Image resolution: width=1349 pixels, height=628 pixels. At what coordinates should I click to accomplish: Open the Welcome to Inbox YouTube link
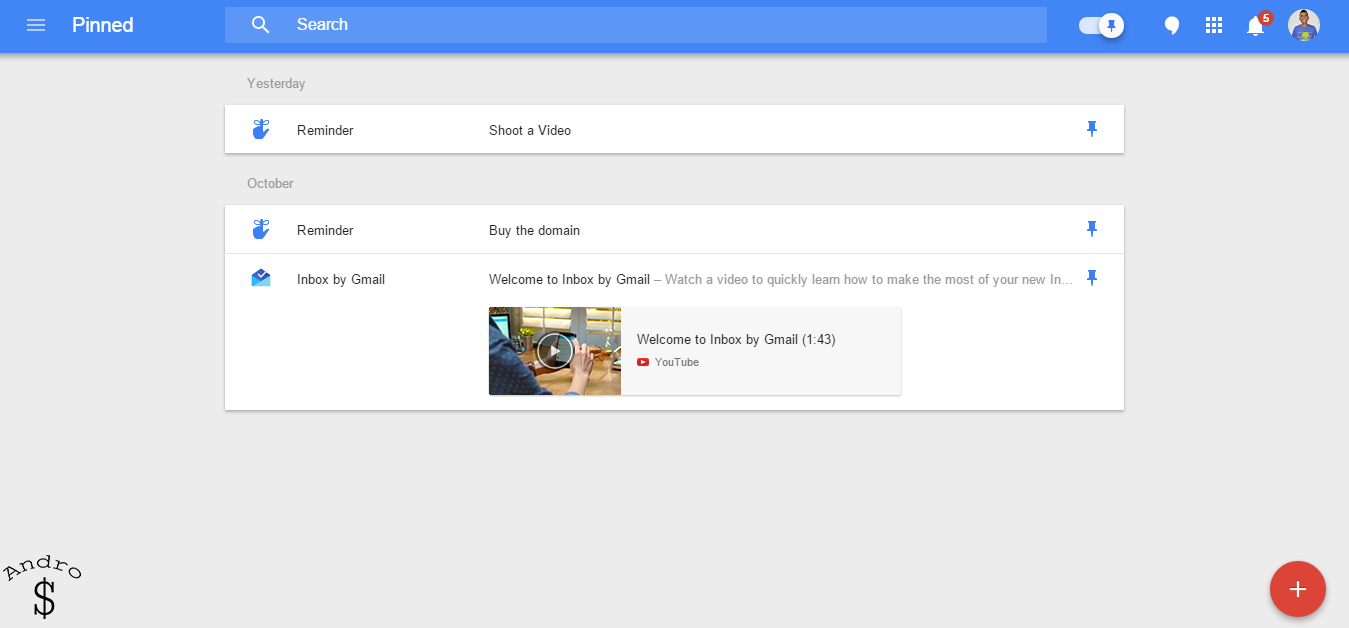[x=760, y=351]
